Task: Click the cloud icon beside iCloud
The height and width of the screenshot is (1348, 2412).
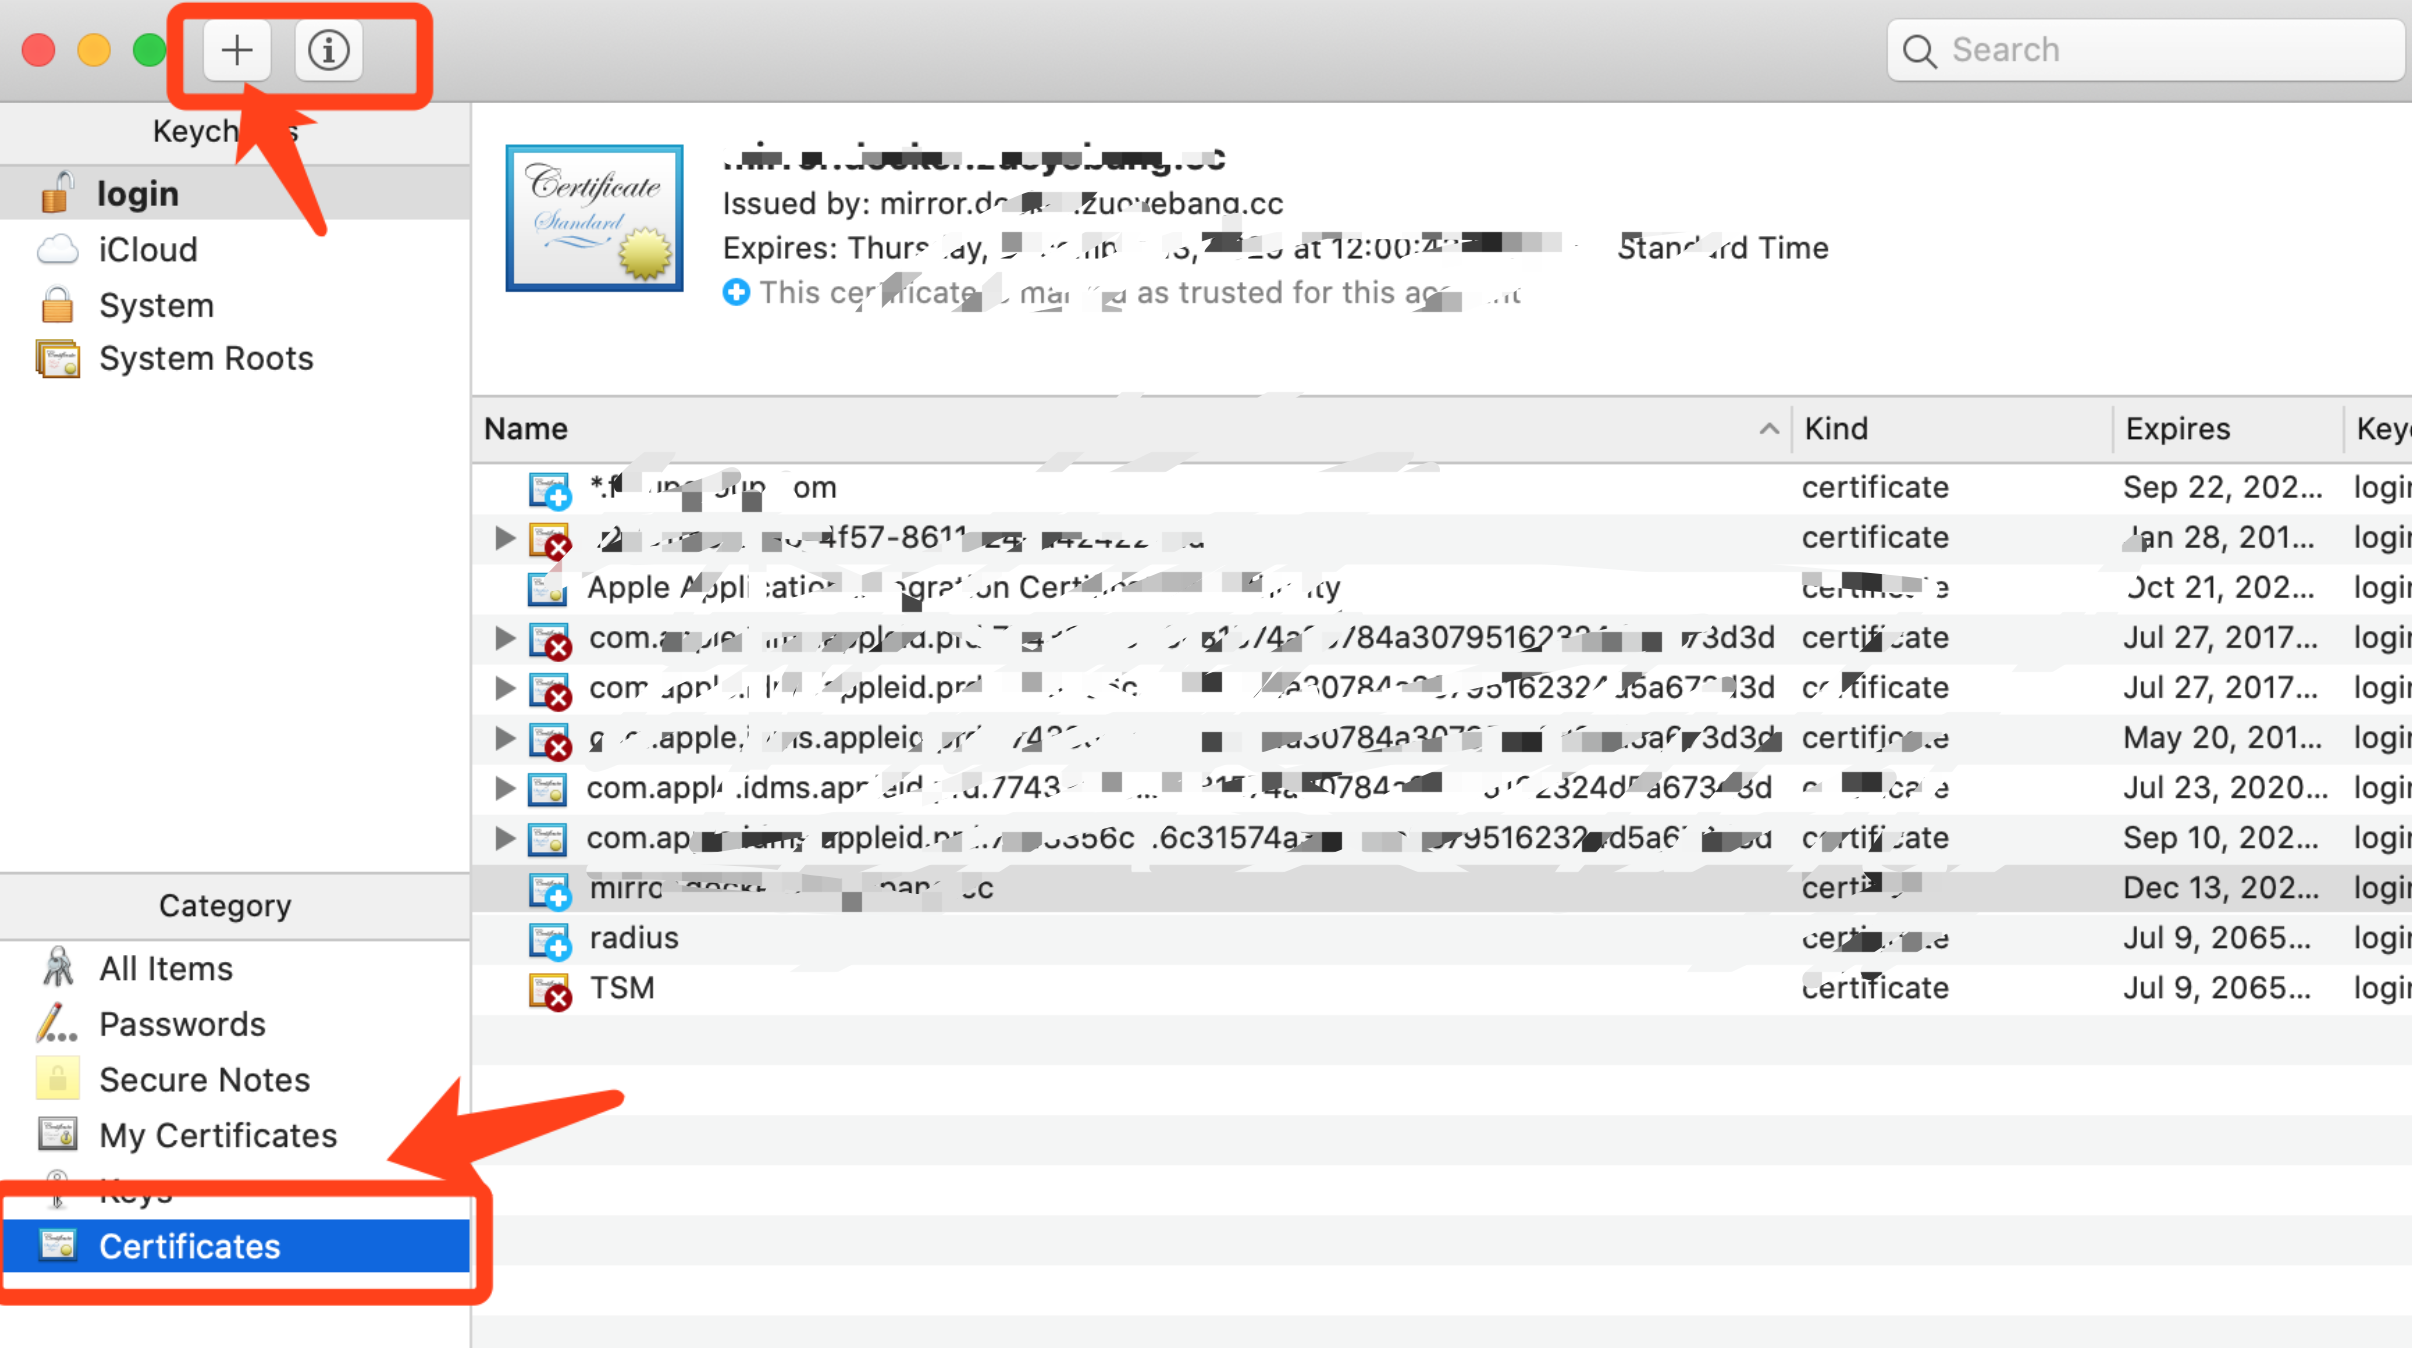Action: tap(57, 249)
